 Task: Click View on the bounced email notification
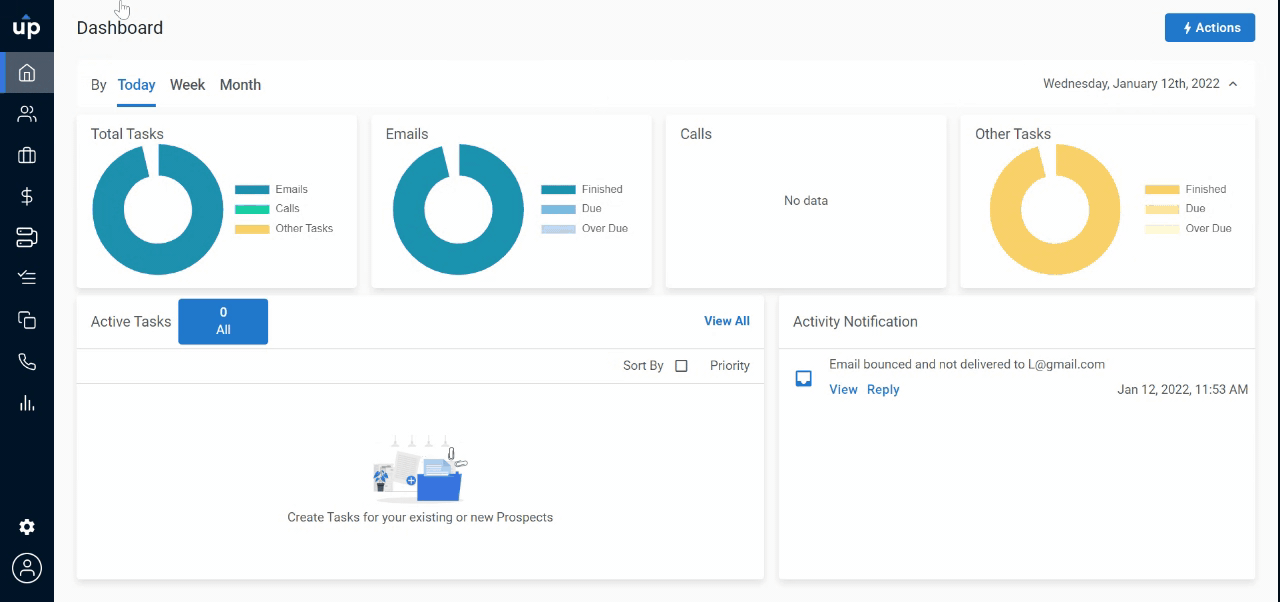click(x=843, y=390)
